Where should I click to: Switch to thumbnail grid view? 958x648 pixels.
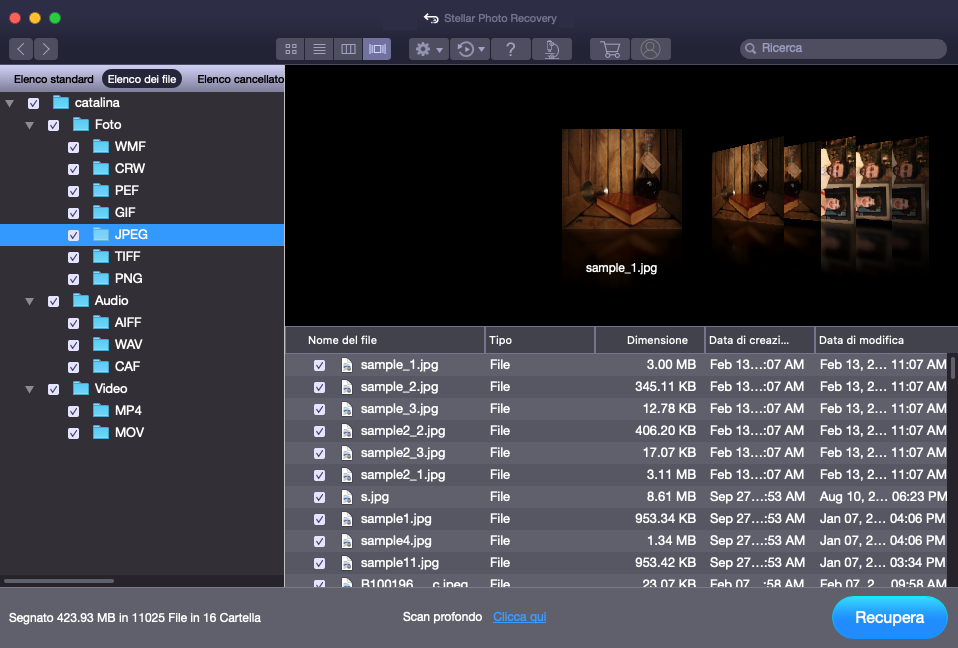[x=291, y=49]
